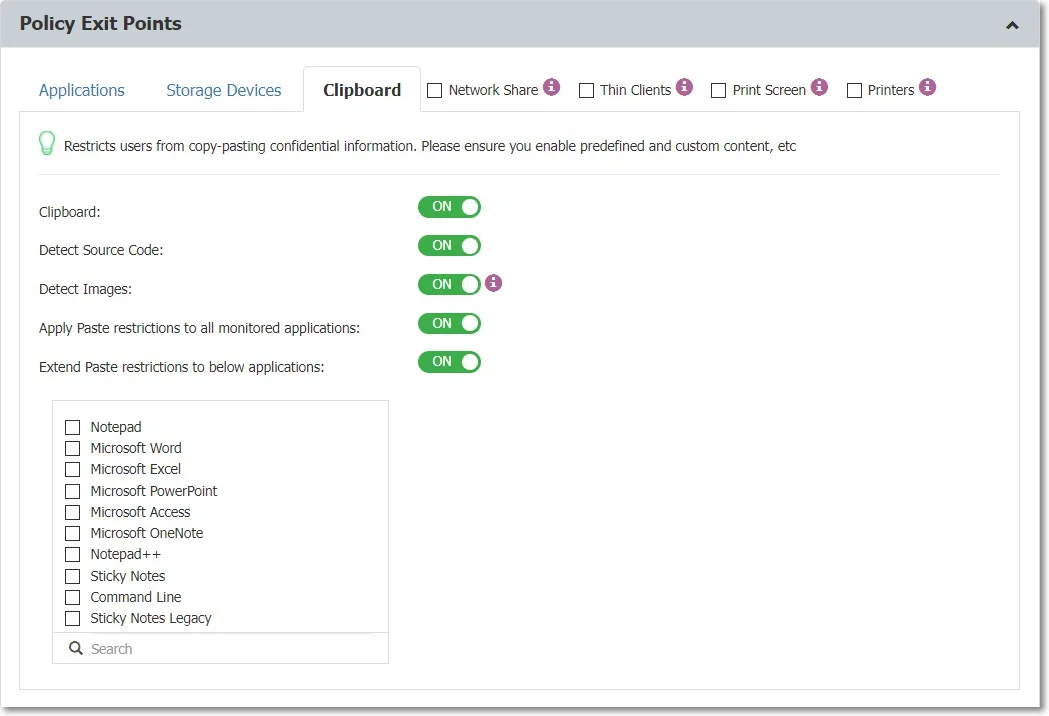The height and width of the screenshot is (716, 1049).
Task: Check the Microsoft Excel checkbox
Action: pyautogui.click(x=72, y=470)
